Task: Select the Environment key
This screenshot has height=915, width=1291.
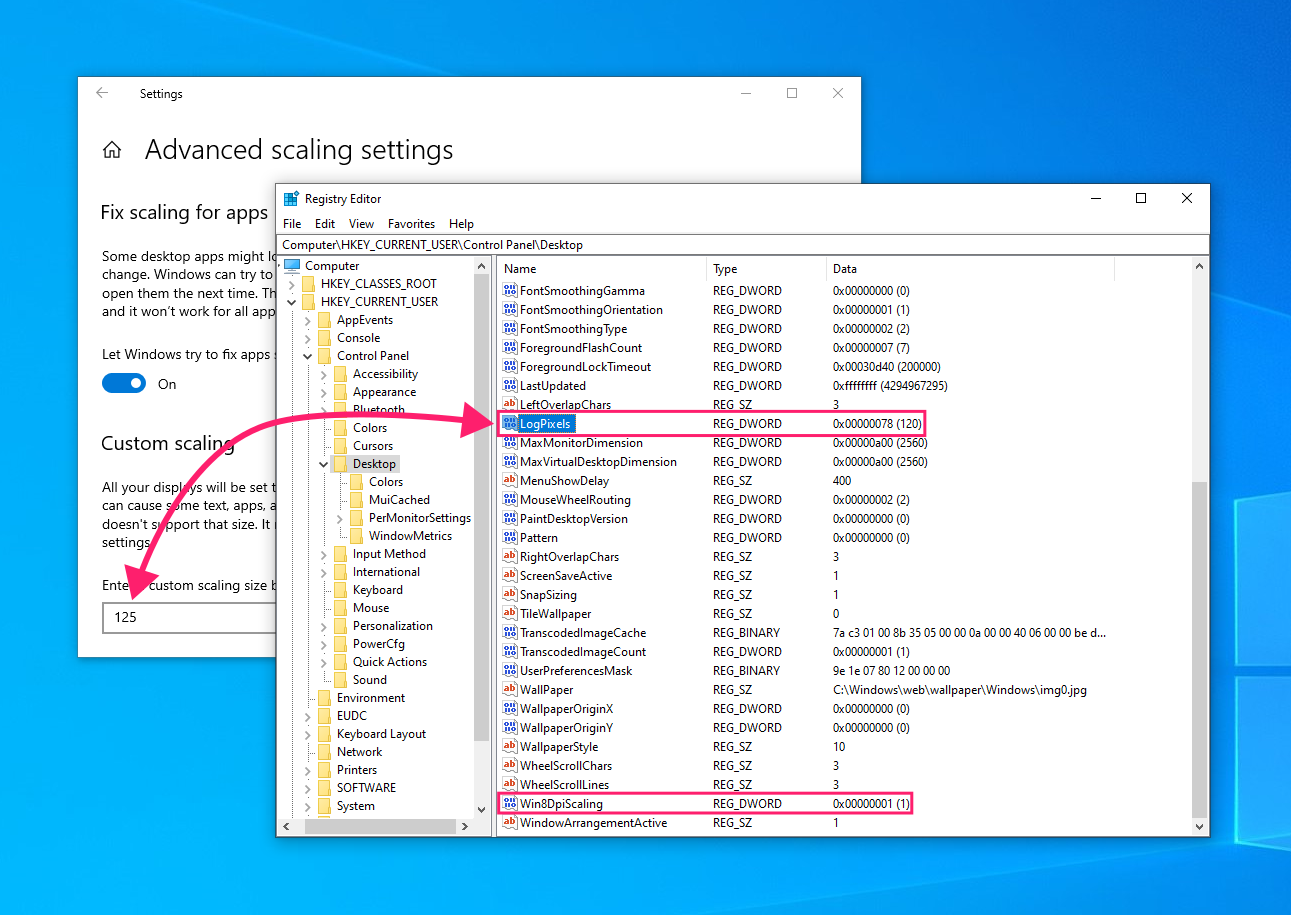Action: point(371,698)
